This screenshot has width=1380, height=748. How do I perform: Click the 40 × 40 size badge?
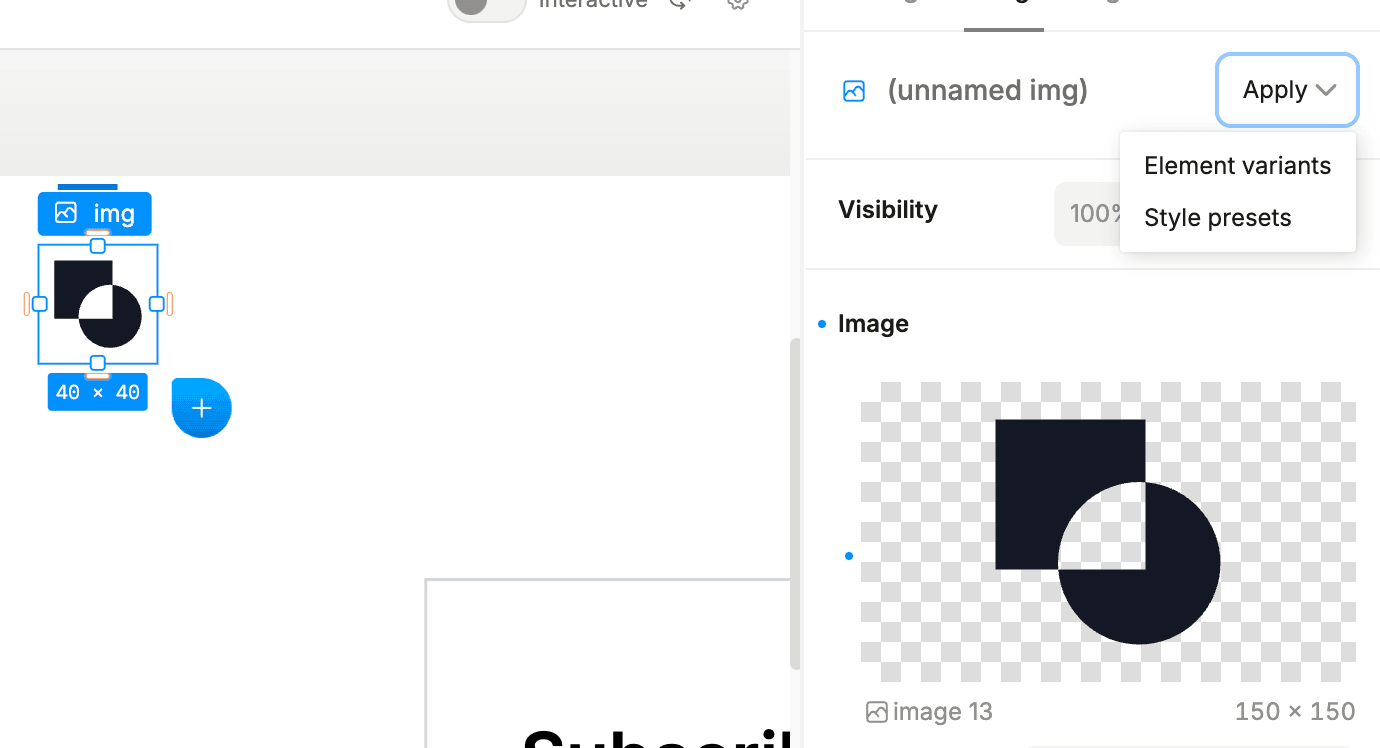click(x=98, y=392)
